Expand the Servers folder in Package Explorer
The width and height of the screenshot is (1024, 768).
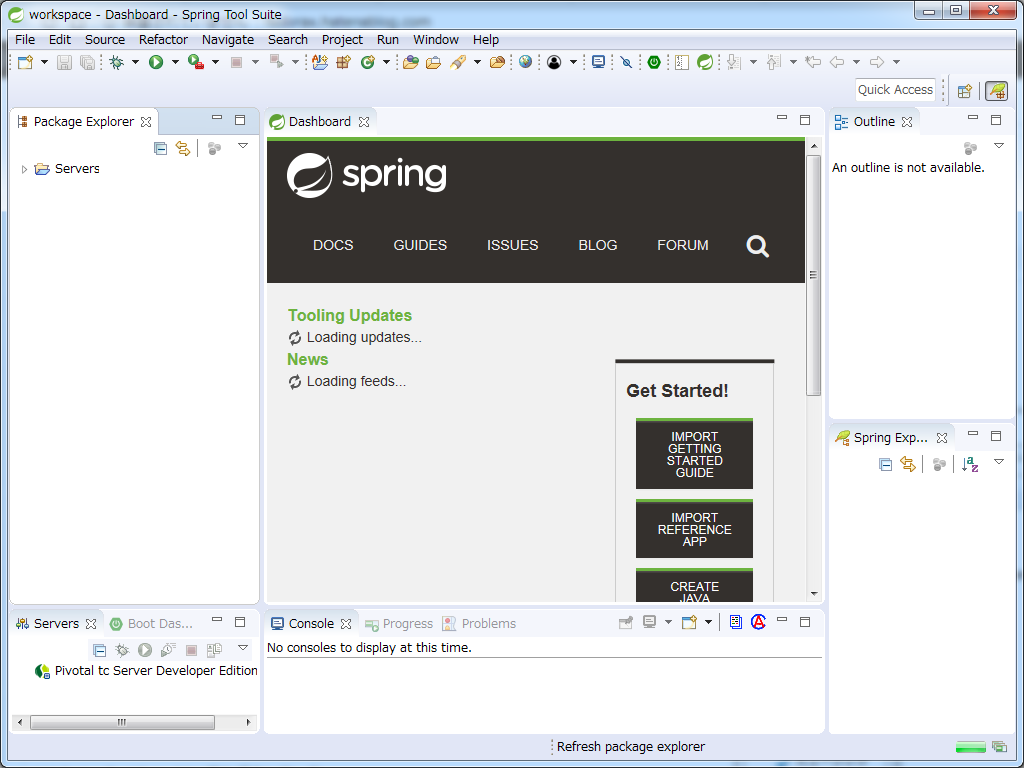[22, 168]
